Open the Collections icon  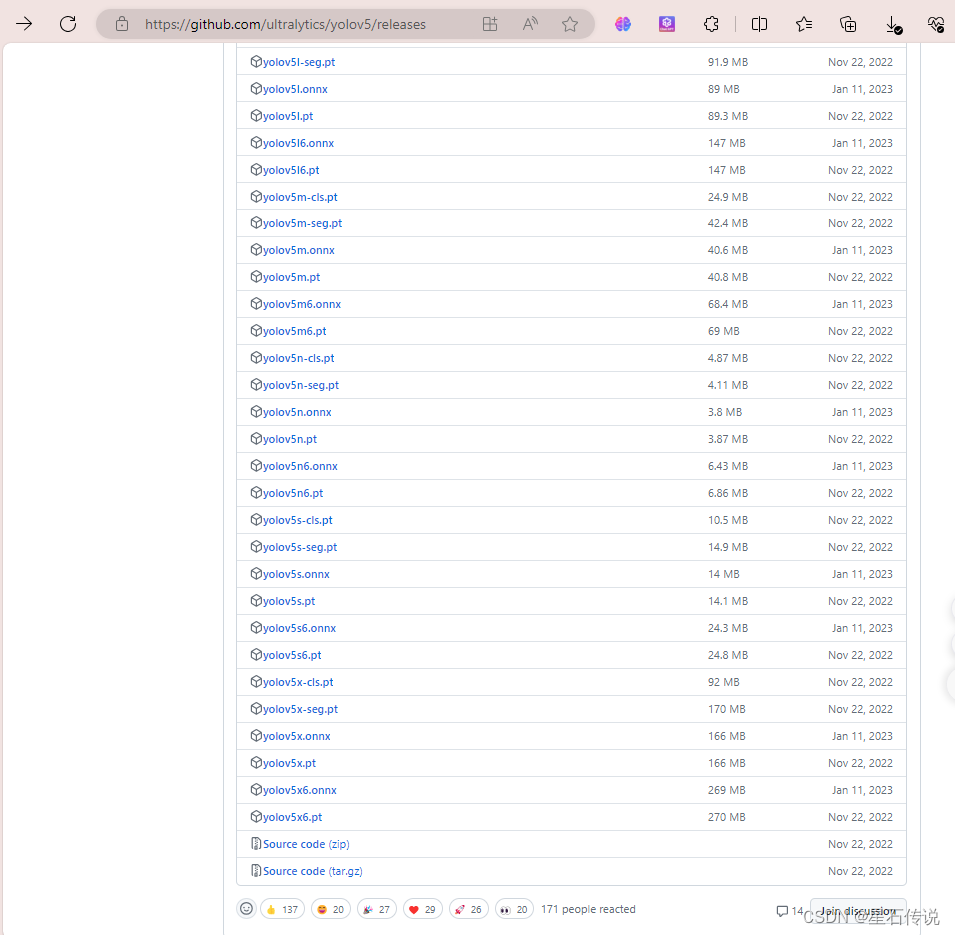pos(848,24)
